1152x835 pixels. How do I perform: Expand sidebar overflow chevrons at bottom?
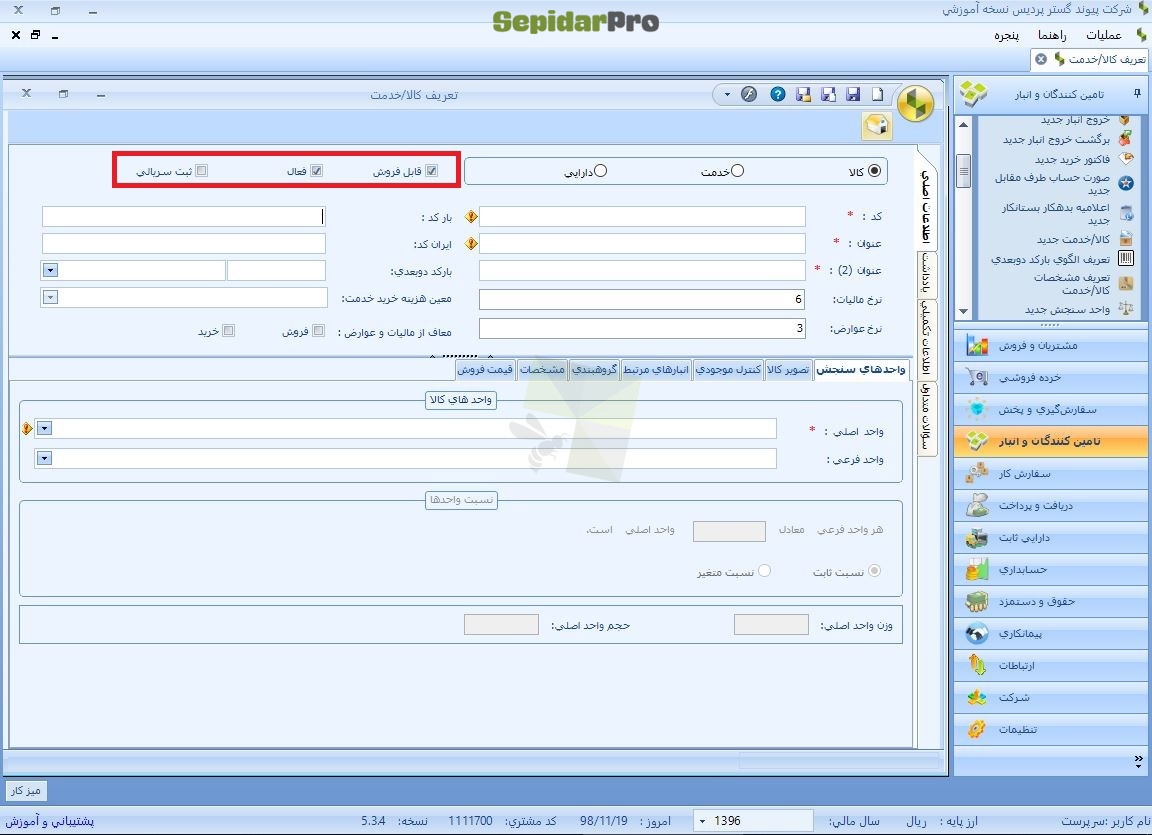[x=1138, y=760]
